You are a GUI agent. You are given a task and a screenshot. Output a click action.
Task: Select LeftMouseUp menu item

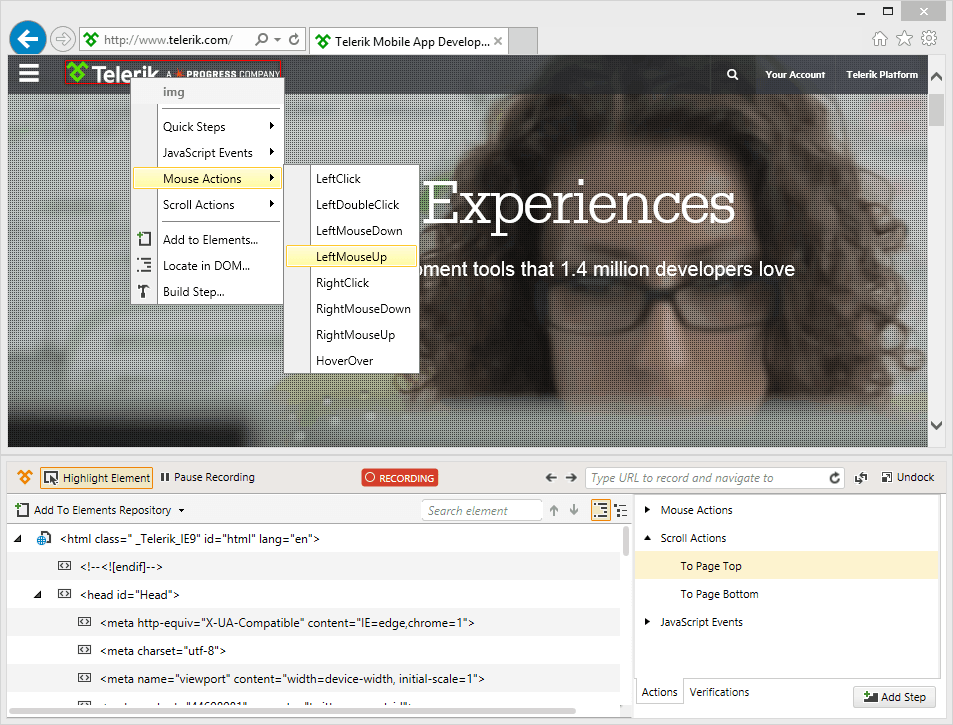[x=351, y=256]
